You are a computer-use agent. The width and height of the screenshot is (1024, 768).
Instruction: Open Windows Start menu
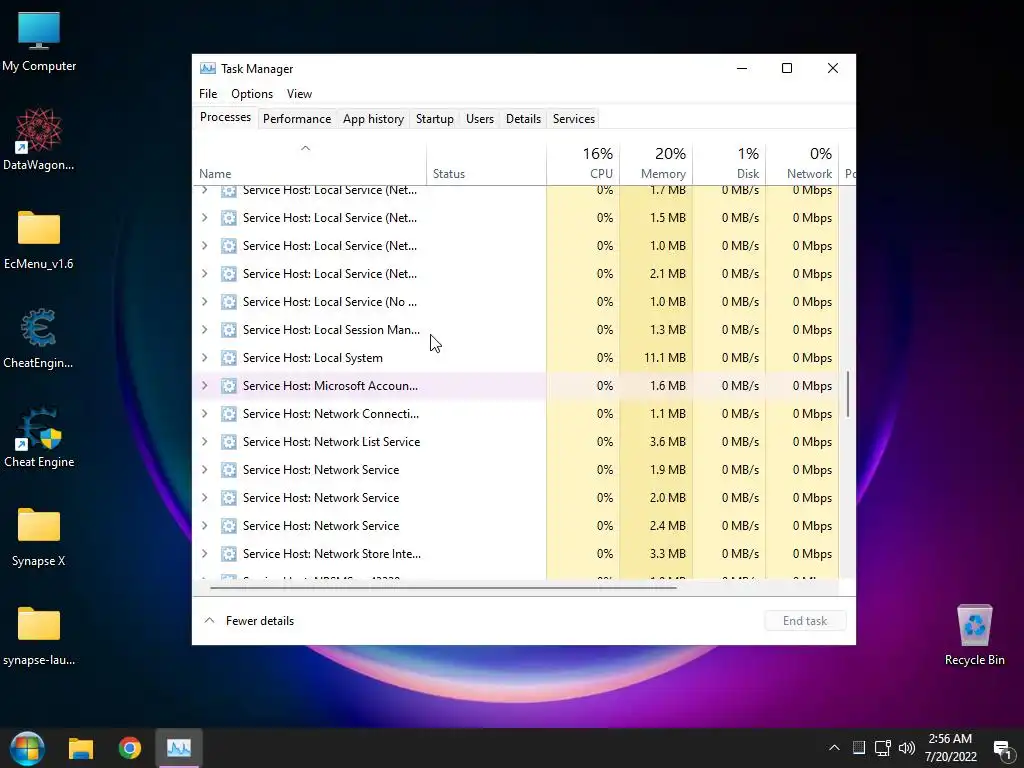(27, 748)
